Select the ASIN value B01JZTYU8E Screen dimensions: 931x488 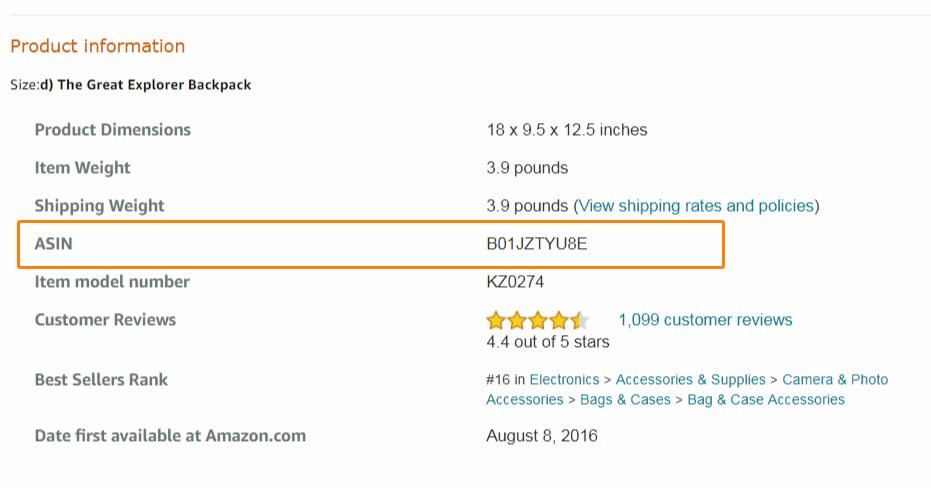pyautogui.click(x=537, y=244)
